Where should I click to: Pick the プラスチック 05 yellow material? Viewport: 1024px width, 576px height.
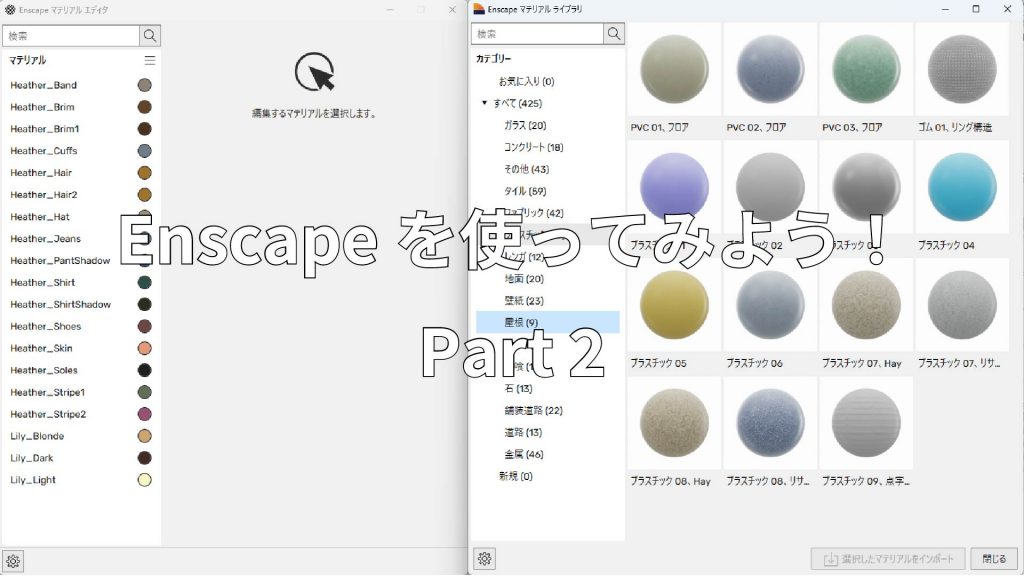click(674, 304)
